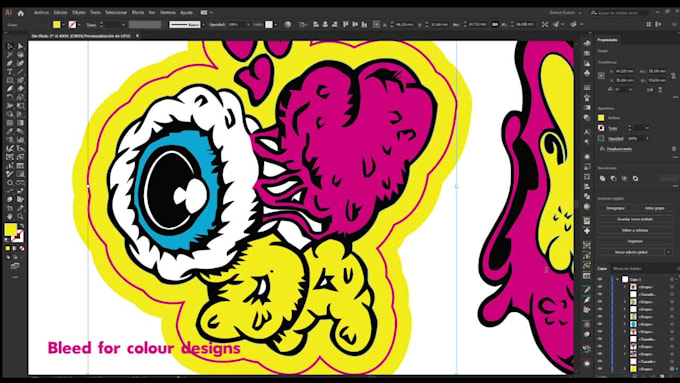The height and width of the screenshot is (383, 680).
Task: Click the Transform panel icon in control bar
Action: (376, 25)
